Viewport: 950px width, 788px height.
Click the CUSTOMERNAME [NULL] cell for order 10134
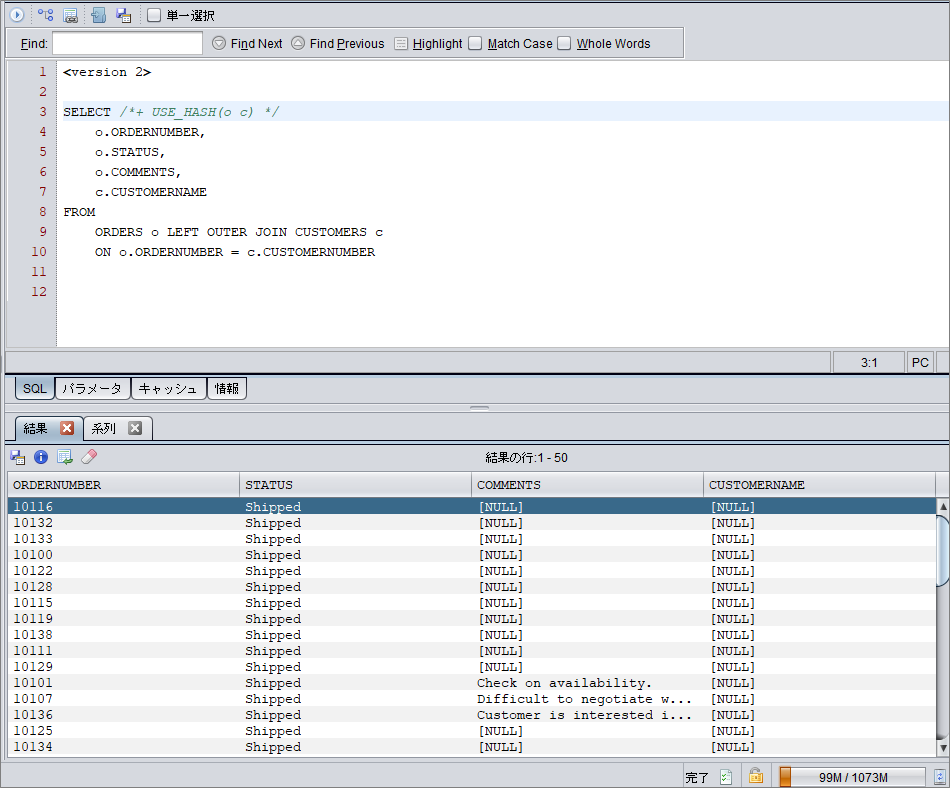819,747
